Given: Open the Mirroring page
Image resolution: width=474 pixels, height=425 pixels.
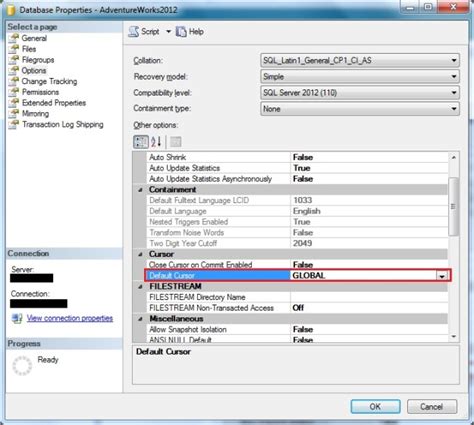Looking at the screenshot, I should (x=35, y=114).
